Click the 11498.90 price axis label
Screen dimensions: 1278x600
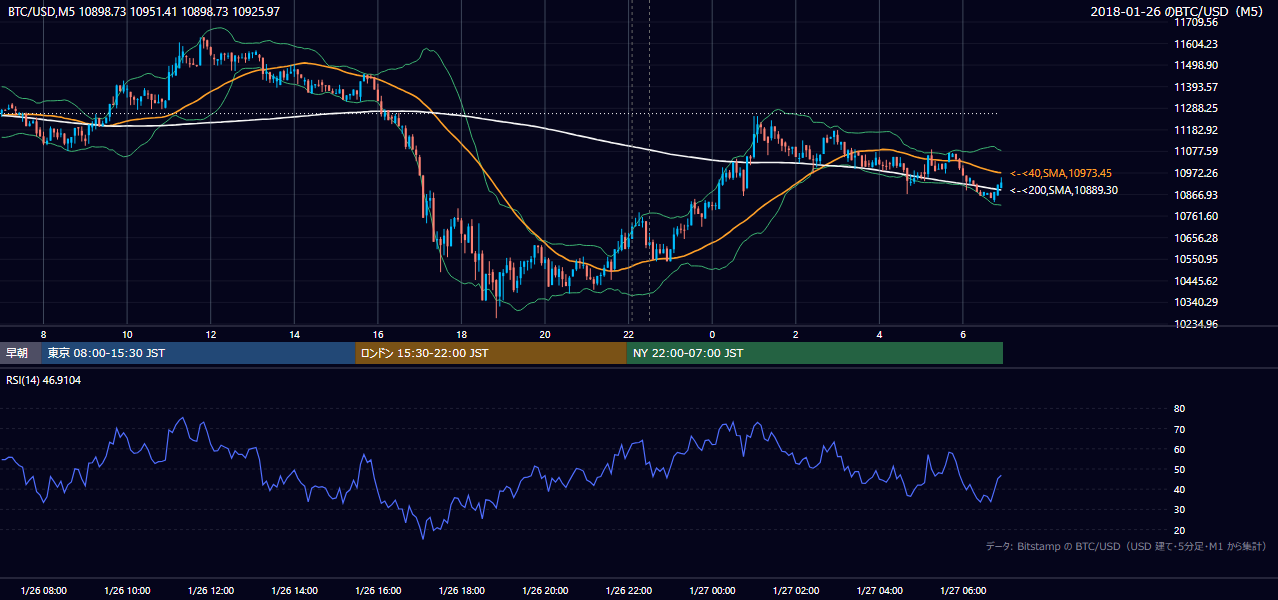tap(1196, 65)
